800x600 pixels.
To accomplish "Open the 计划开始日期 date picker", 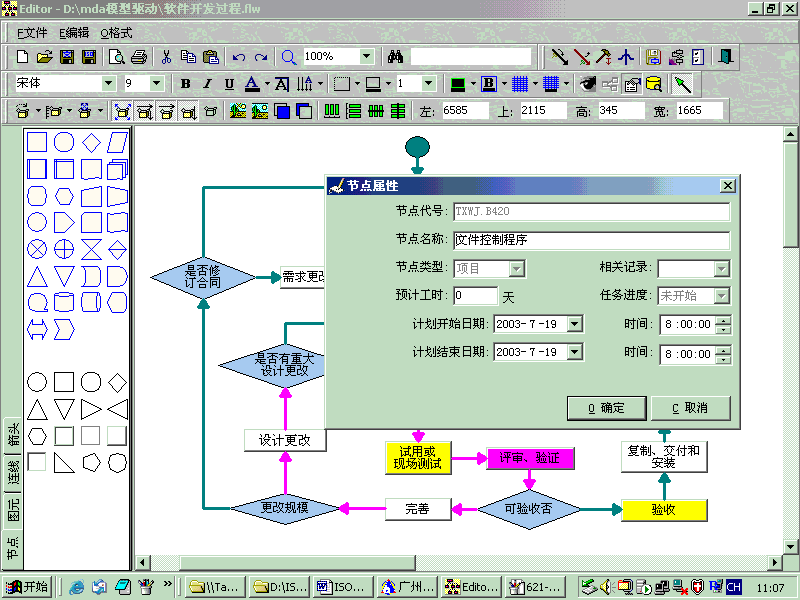I will pos(574,323).
